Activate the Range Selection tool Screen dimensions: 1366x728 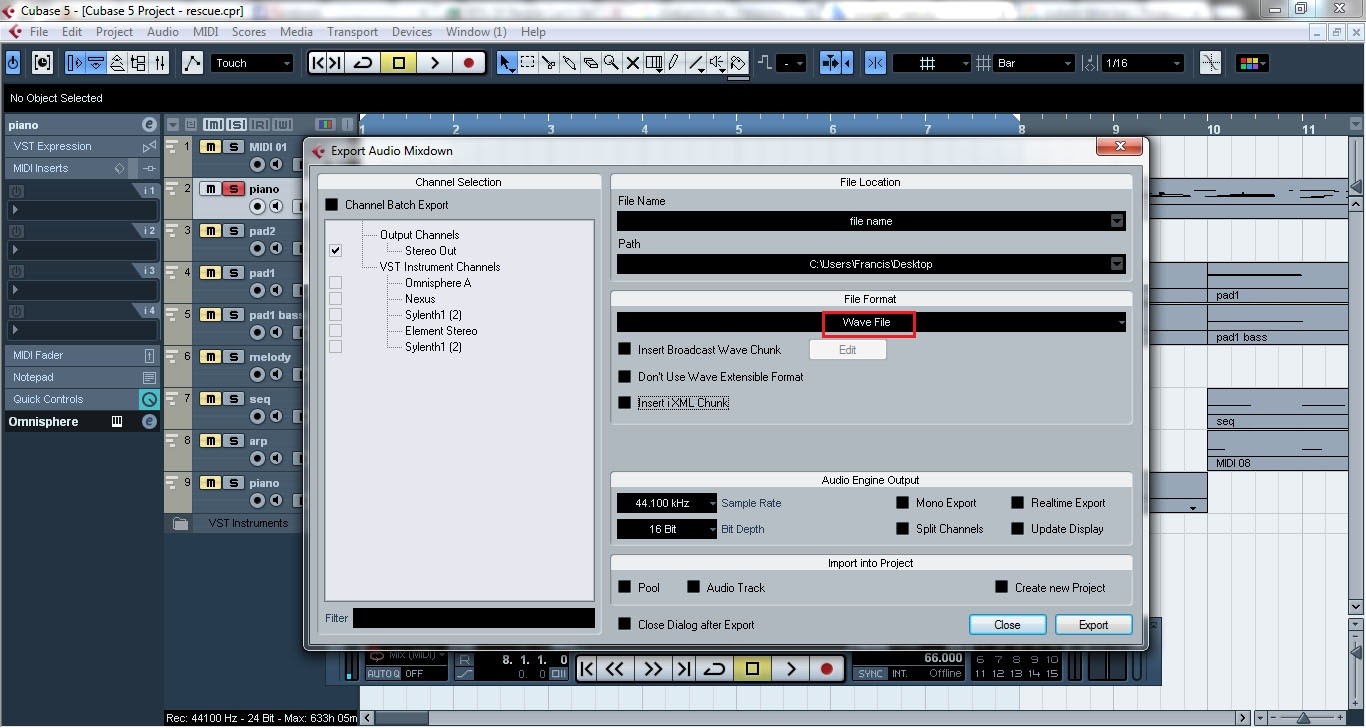pos(527,62)
